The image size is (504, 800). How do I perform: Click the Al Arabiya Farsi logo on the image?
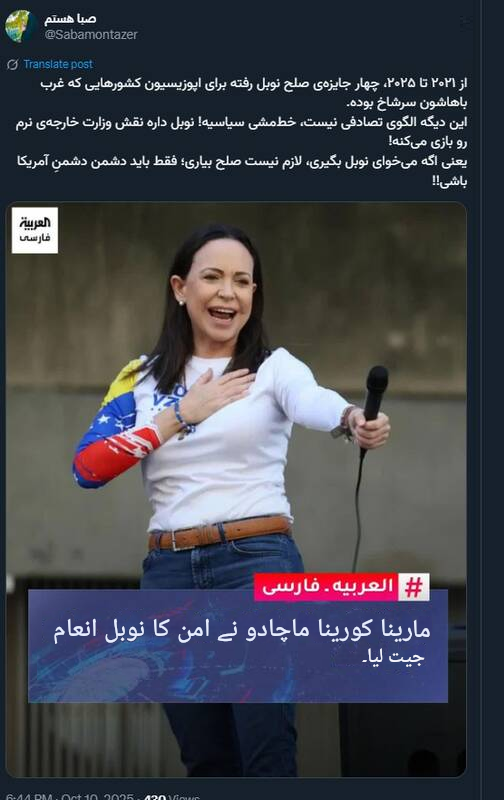(35, 230)
